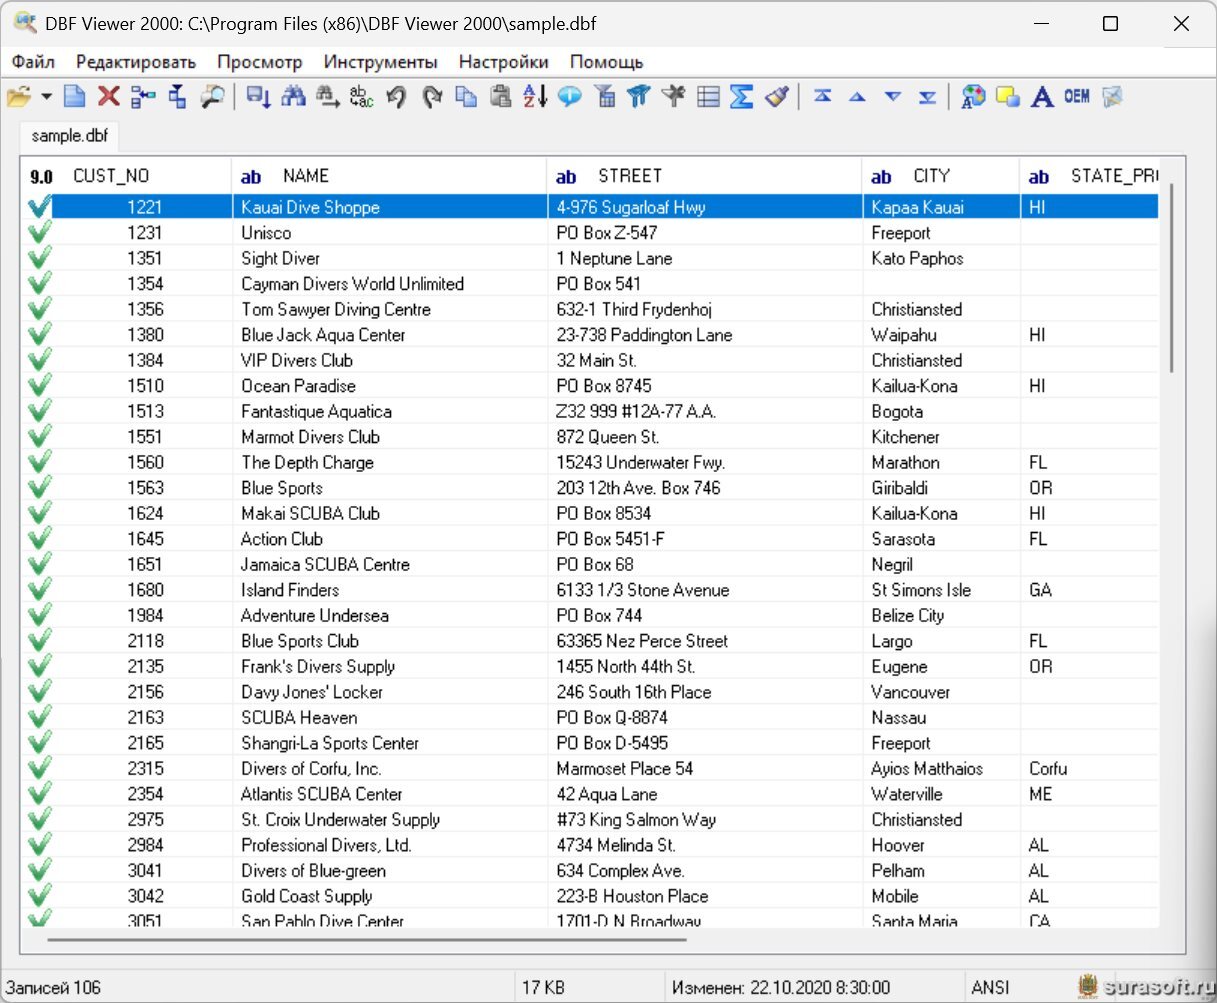Jump to last record arrow icon
The image size is (1217, 1003).
click(928, 97)
